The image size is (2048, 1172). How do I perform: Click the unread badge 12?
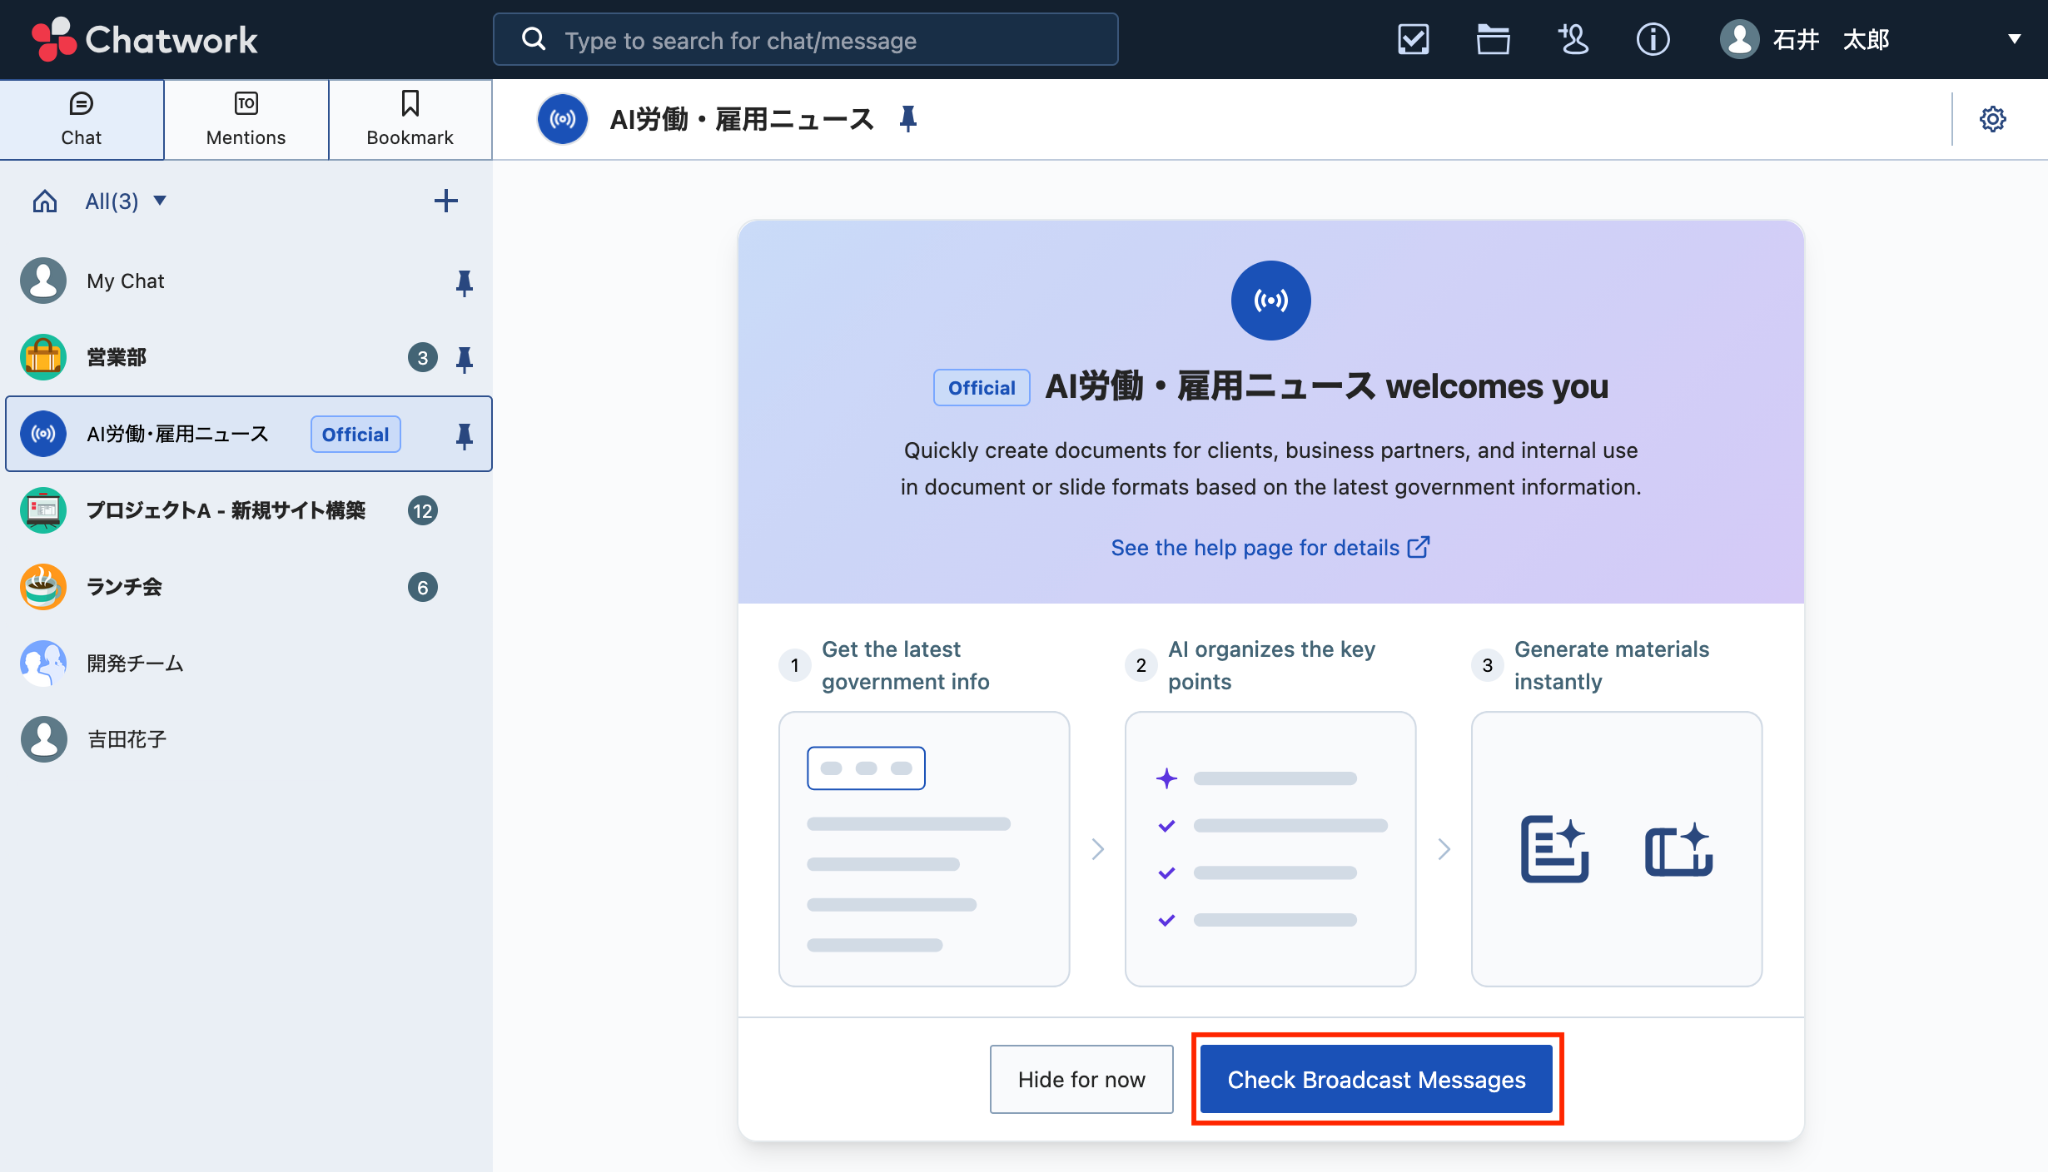(423, 511)
